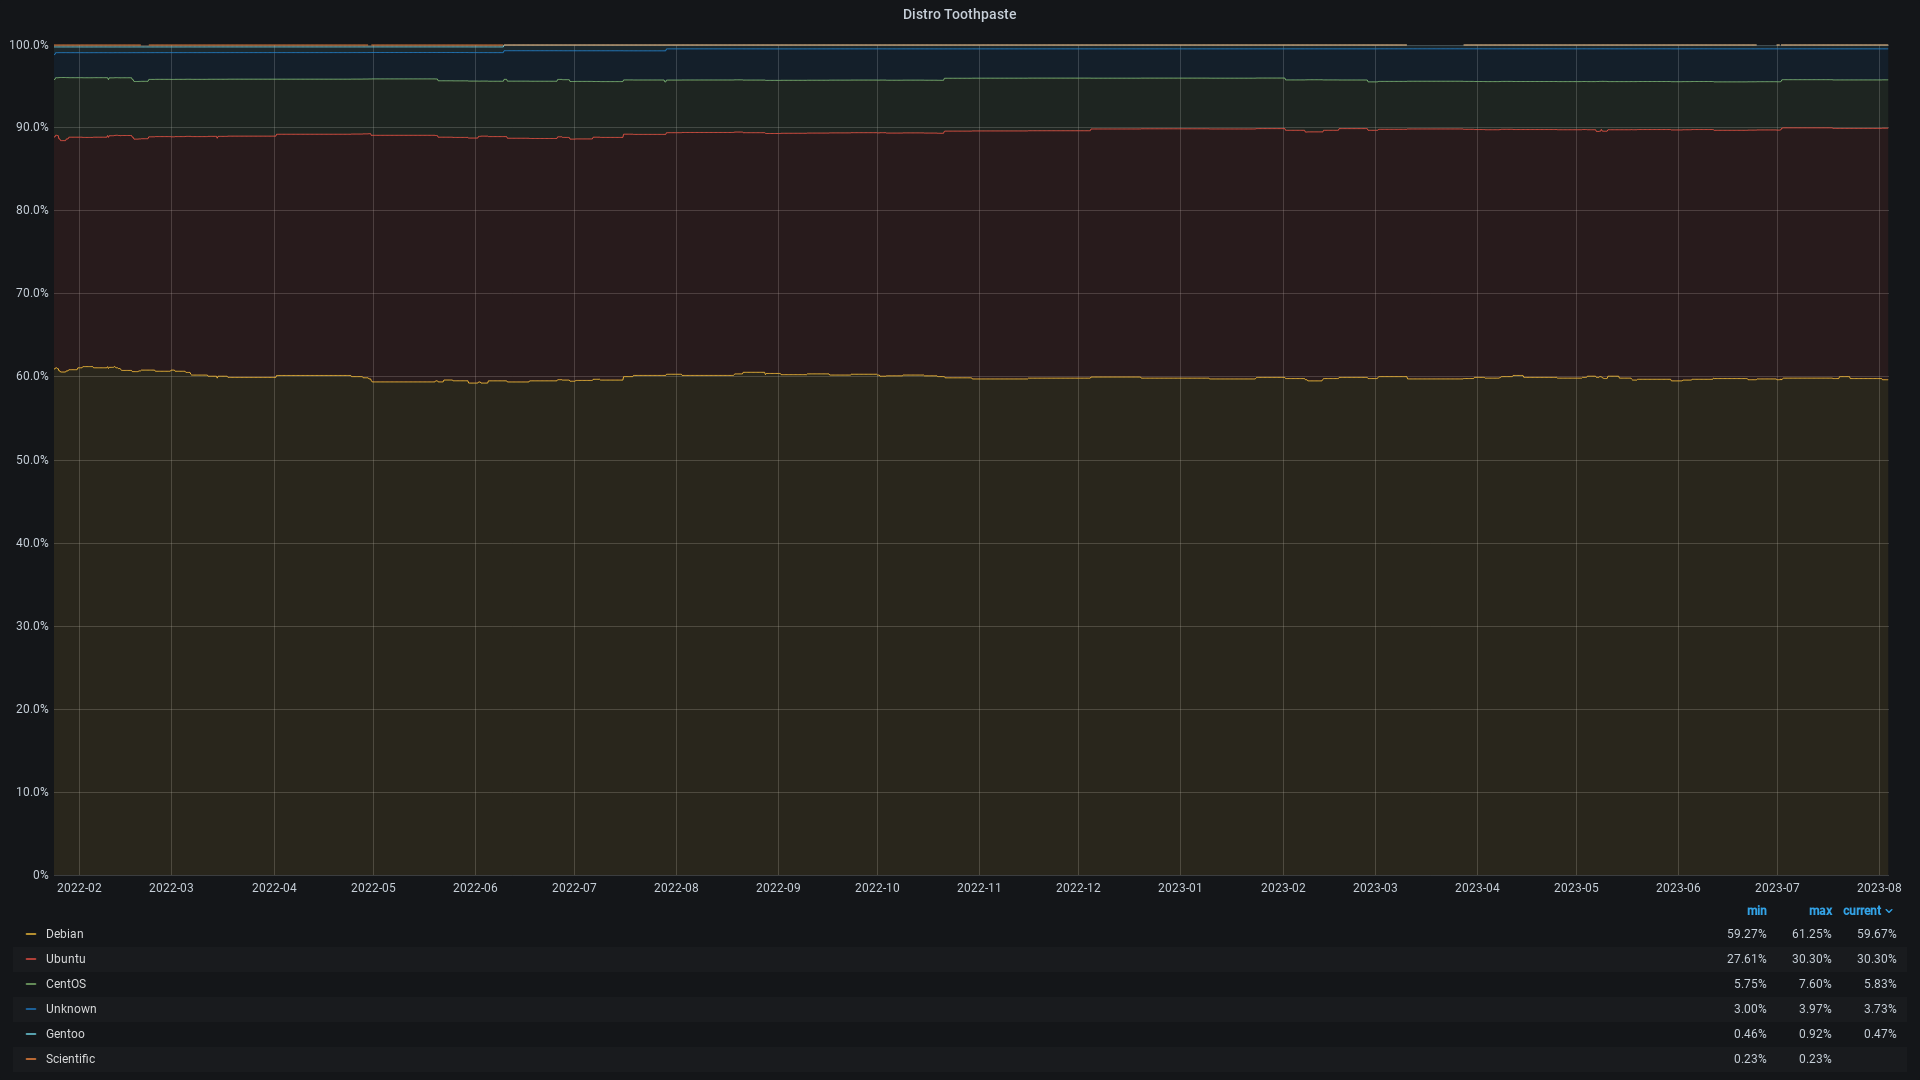Click Gentoo min value 0.46%
The width and height of the screenshot is (1920, 1080).
[x=1750, y=1034]
